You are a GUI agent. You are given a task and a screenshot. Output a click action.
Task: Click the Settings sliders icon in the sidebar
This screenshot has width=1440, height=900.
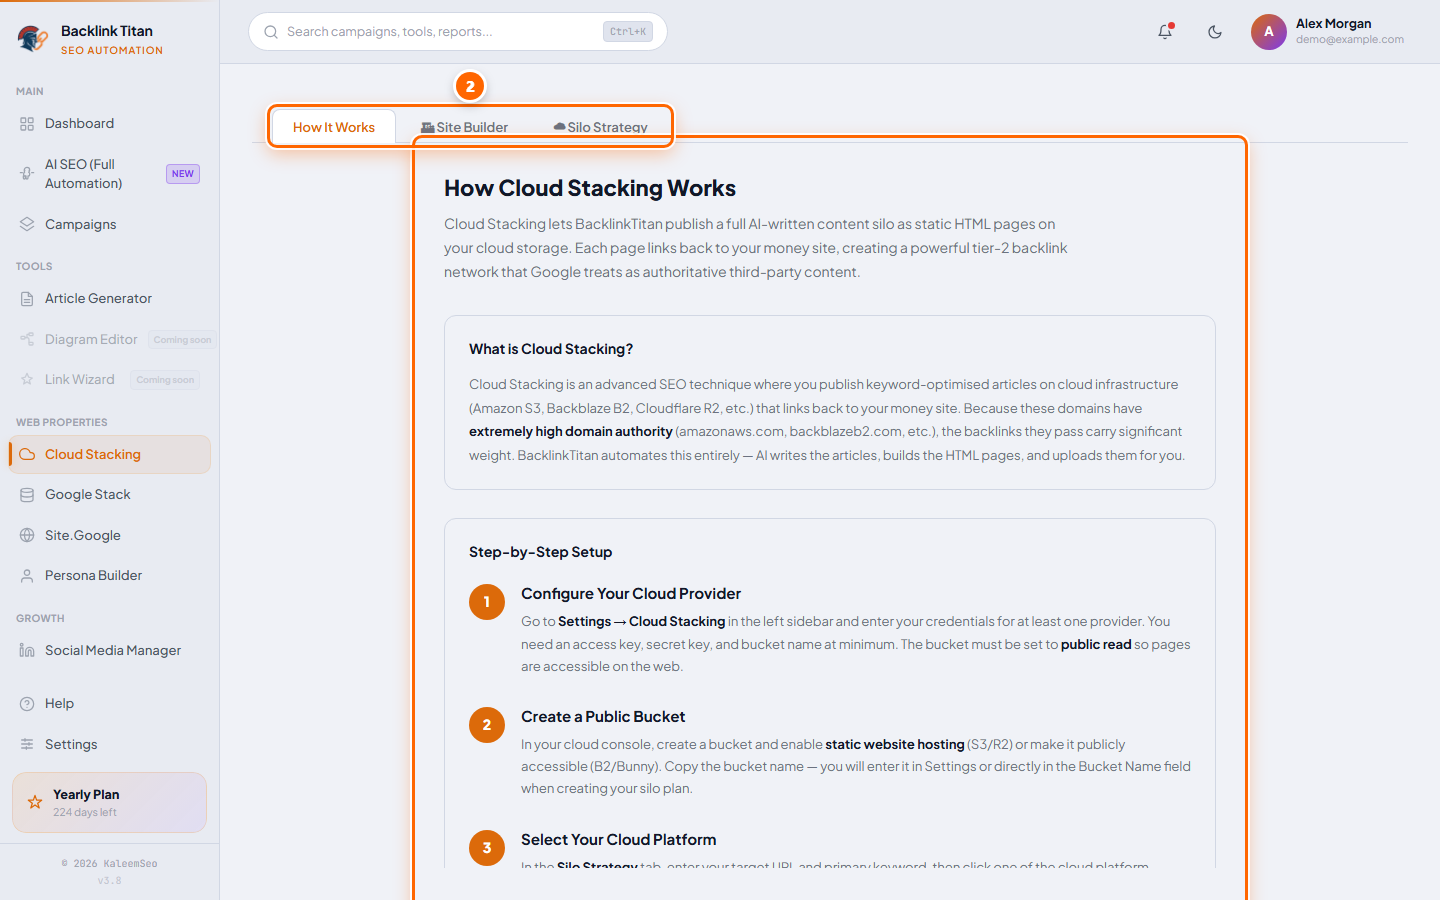[x=27, y=744]
